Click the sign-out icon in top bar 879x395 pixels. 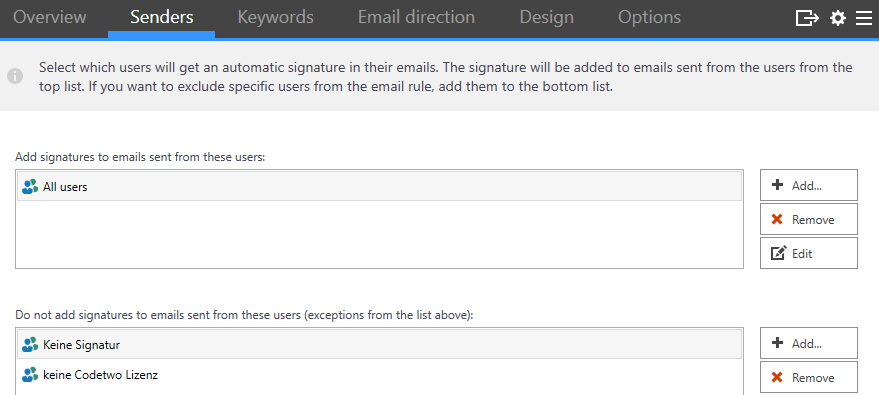(x=807, y=18)
